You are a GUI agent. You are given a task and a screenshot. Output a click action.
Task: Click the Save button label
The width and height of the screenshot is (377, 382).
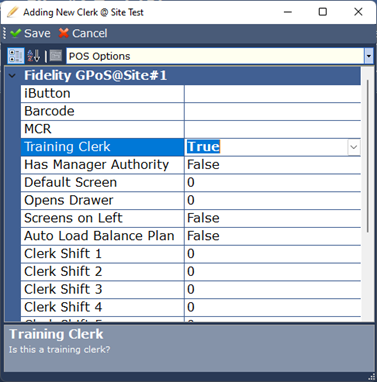[x=37, y=33]
